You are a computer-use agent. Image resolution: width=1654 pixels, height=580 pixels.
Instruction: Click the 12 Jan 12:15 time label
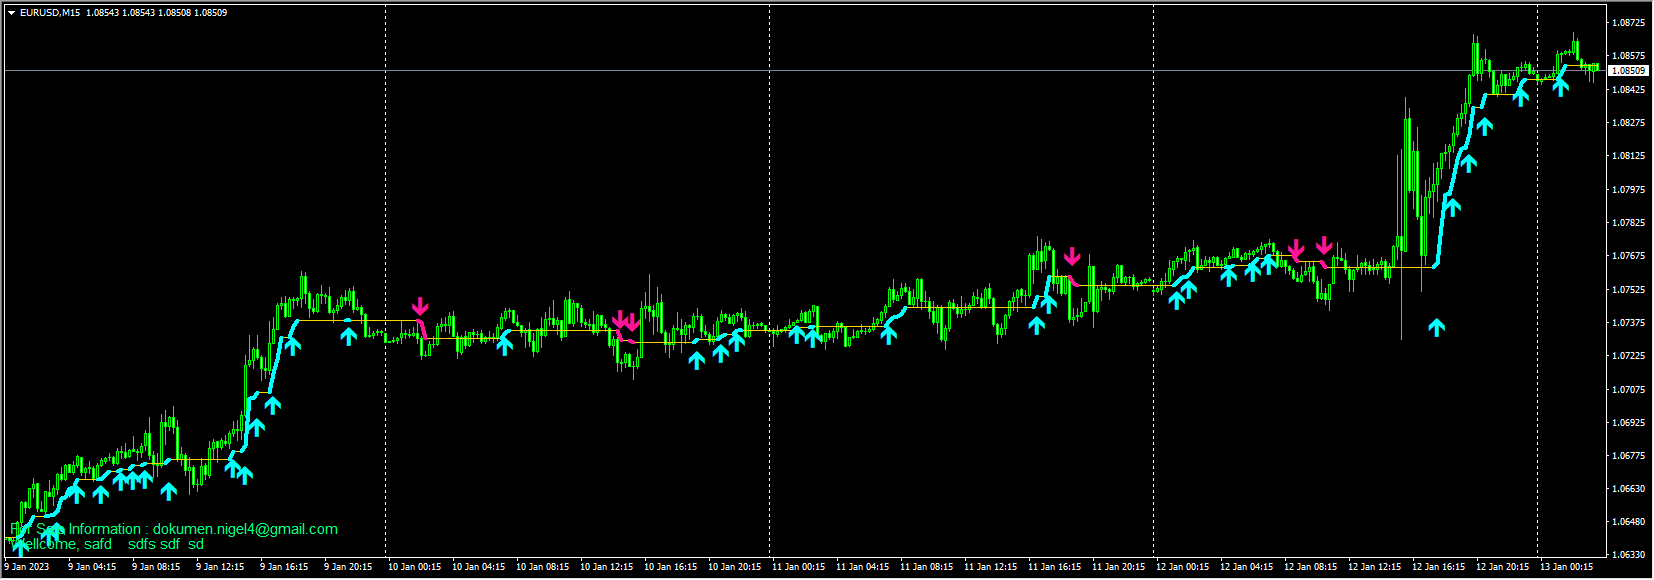pos(1374,567)
